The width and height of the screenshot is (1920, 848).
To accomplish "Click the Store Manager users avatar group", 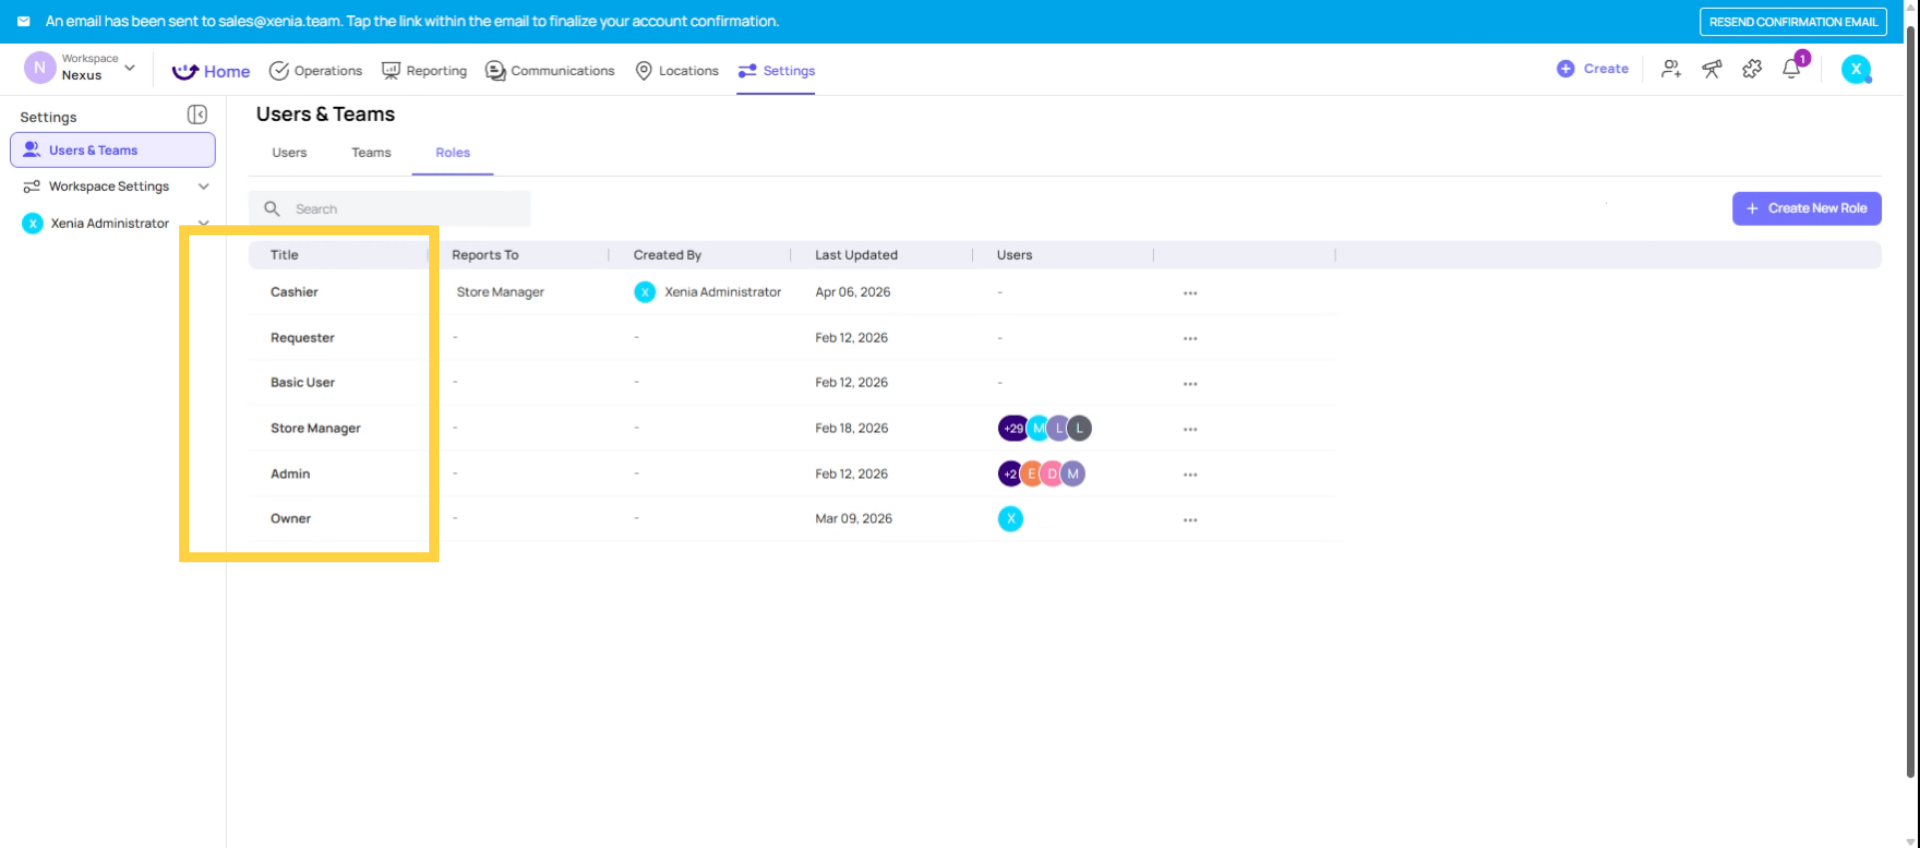I will (1044, 428).
